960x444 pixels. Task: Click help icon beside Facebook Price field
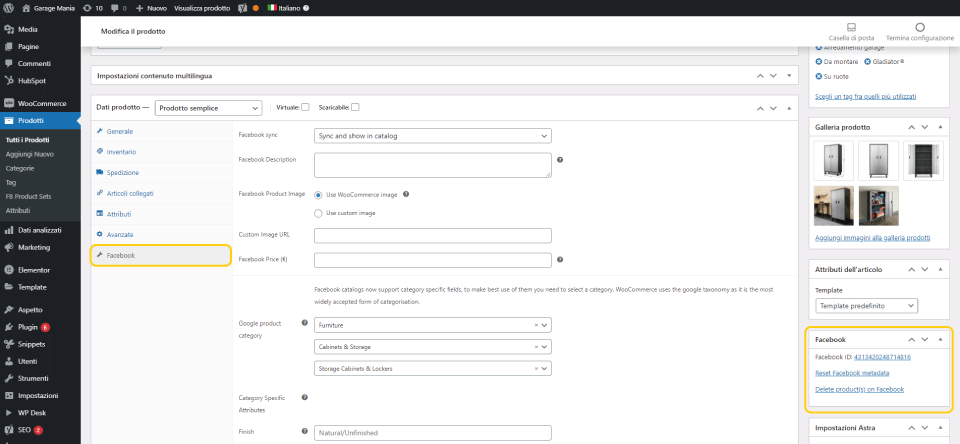coord(560,260)
